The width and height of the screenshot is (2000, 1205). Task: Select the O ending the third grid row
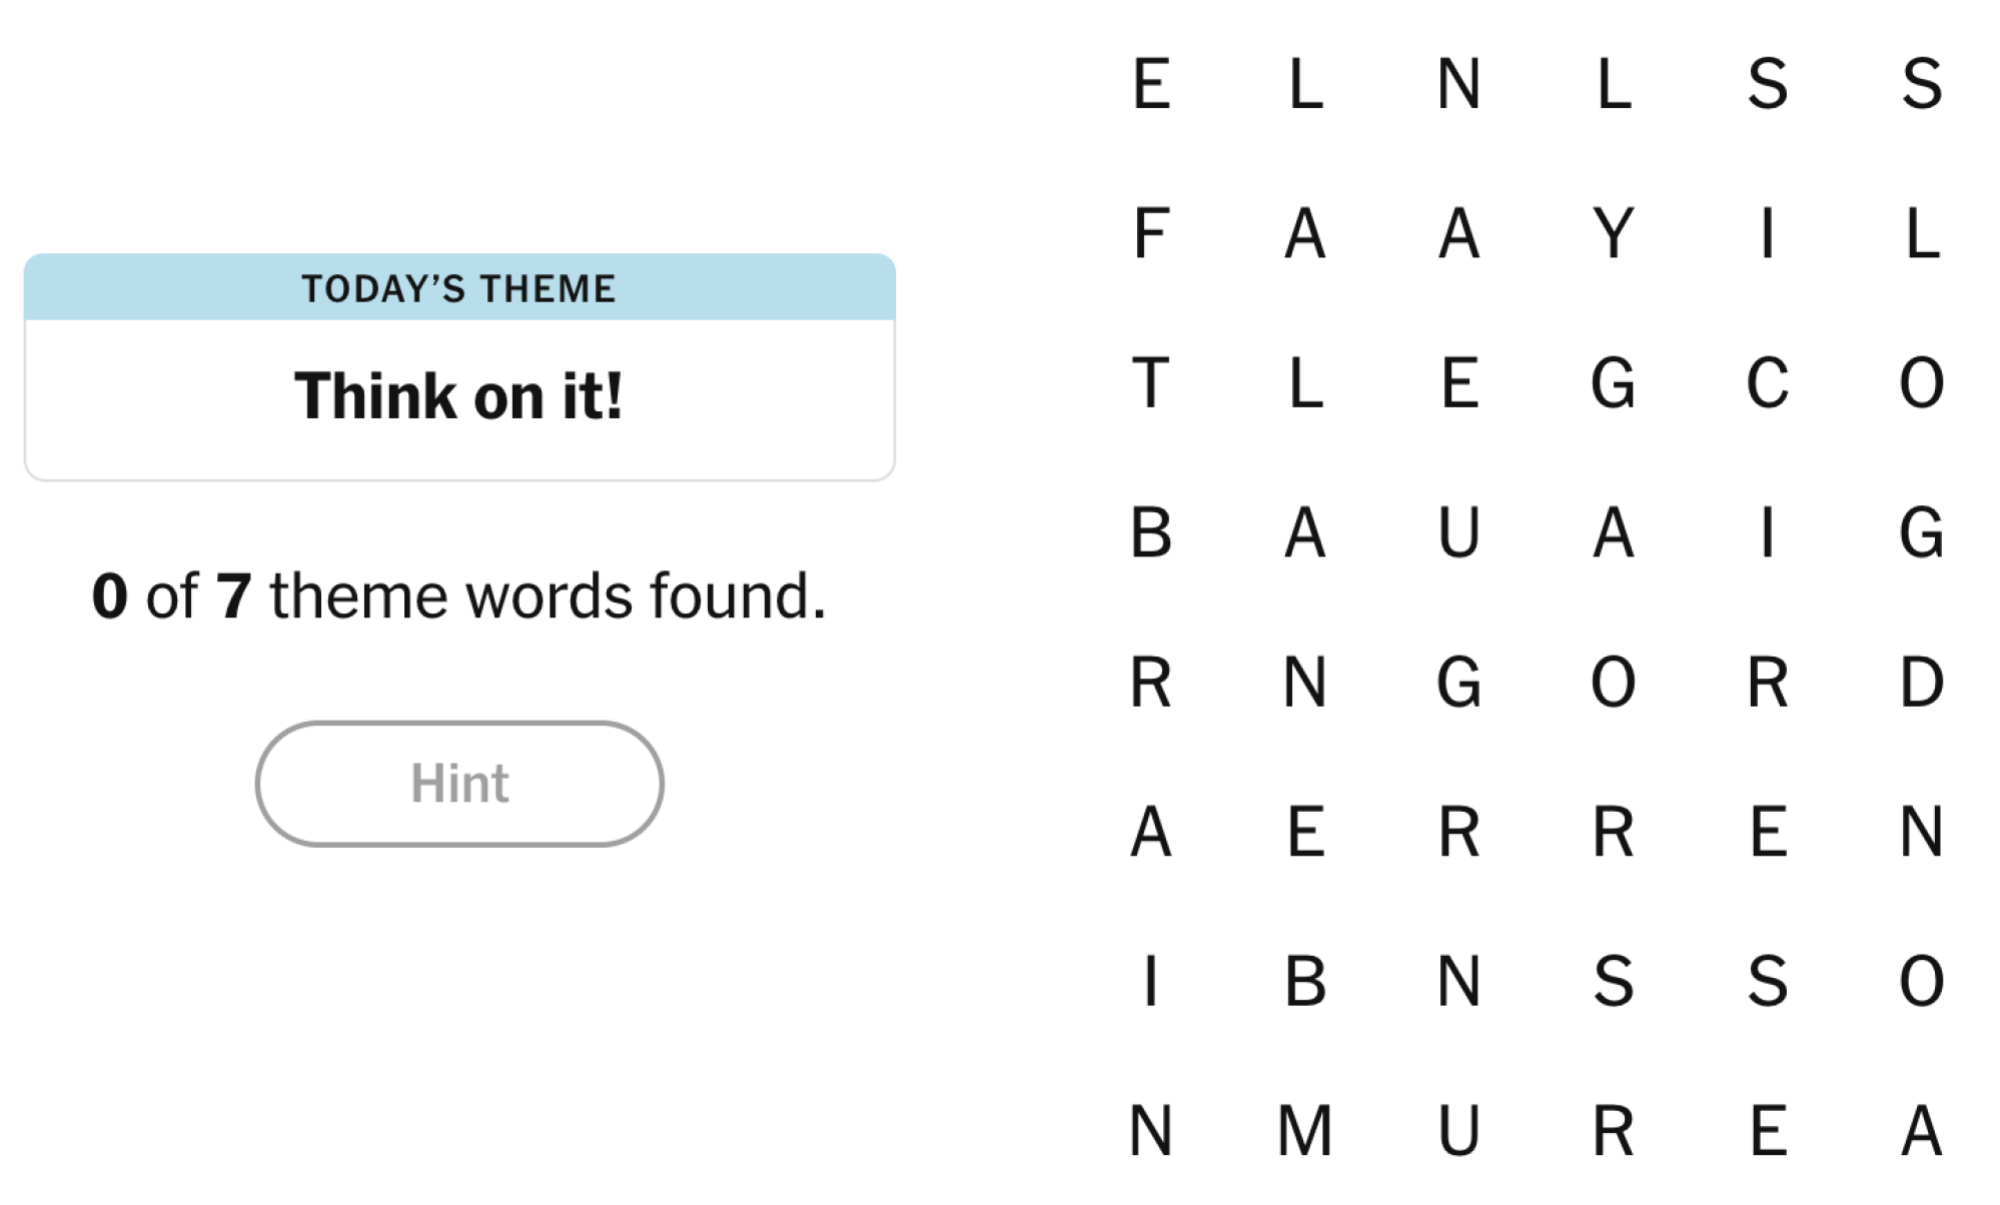pos(1921,383)
